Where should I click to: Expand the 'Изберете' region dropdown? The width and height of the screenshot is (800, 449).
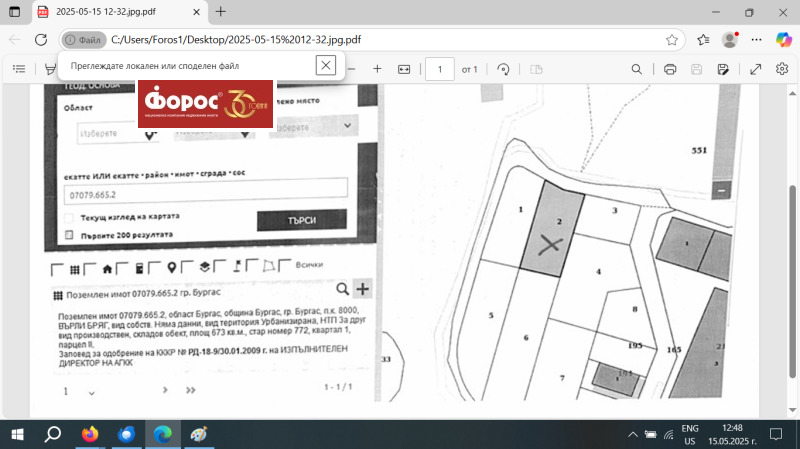[105, 133]
